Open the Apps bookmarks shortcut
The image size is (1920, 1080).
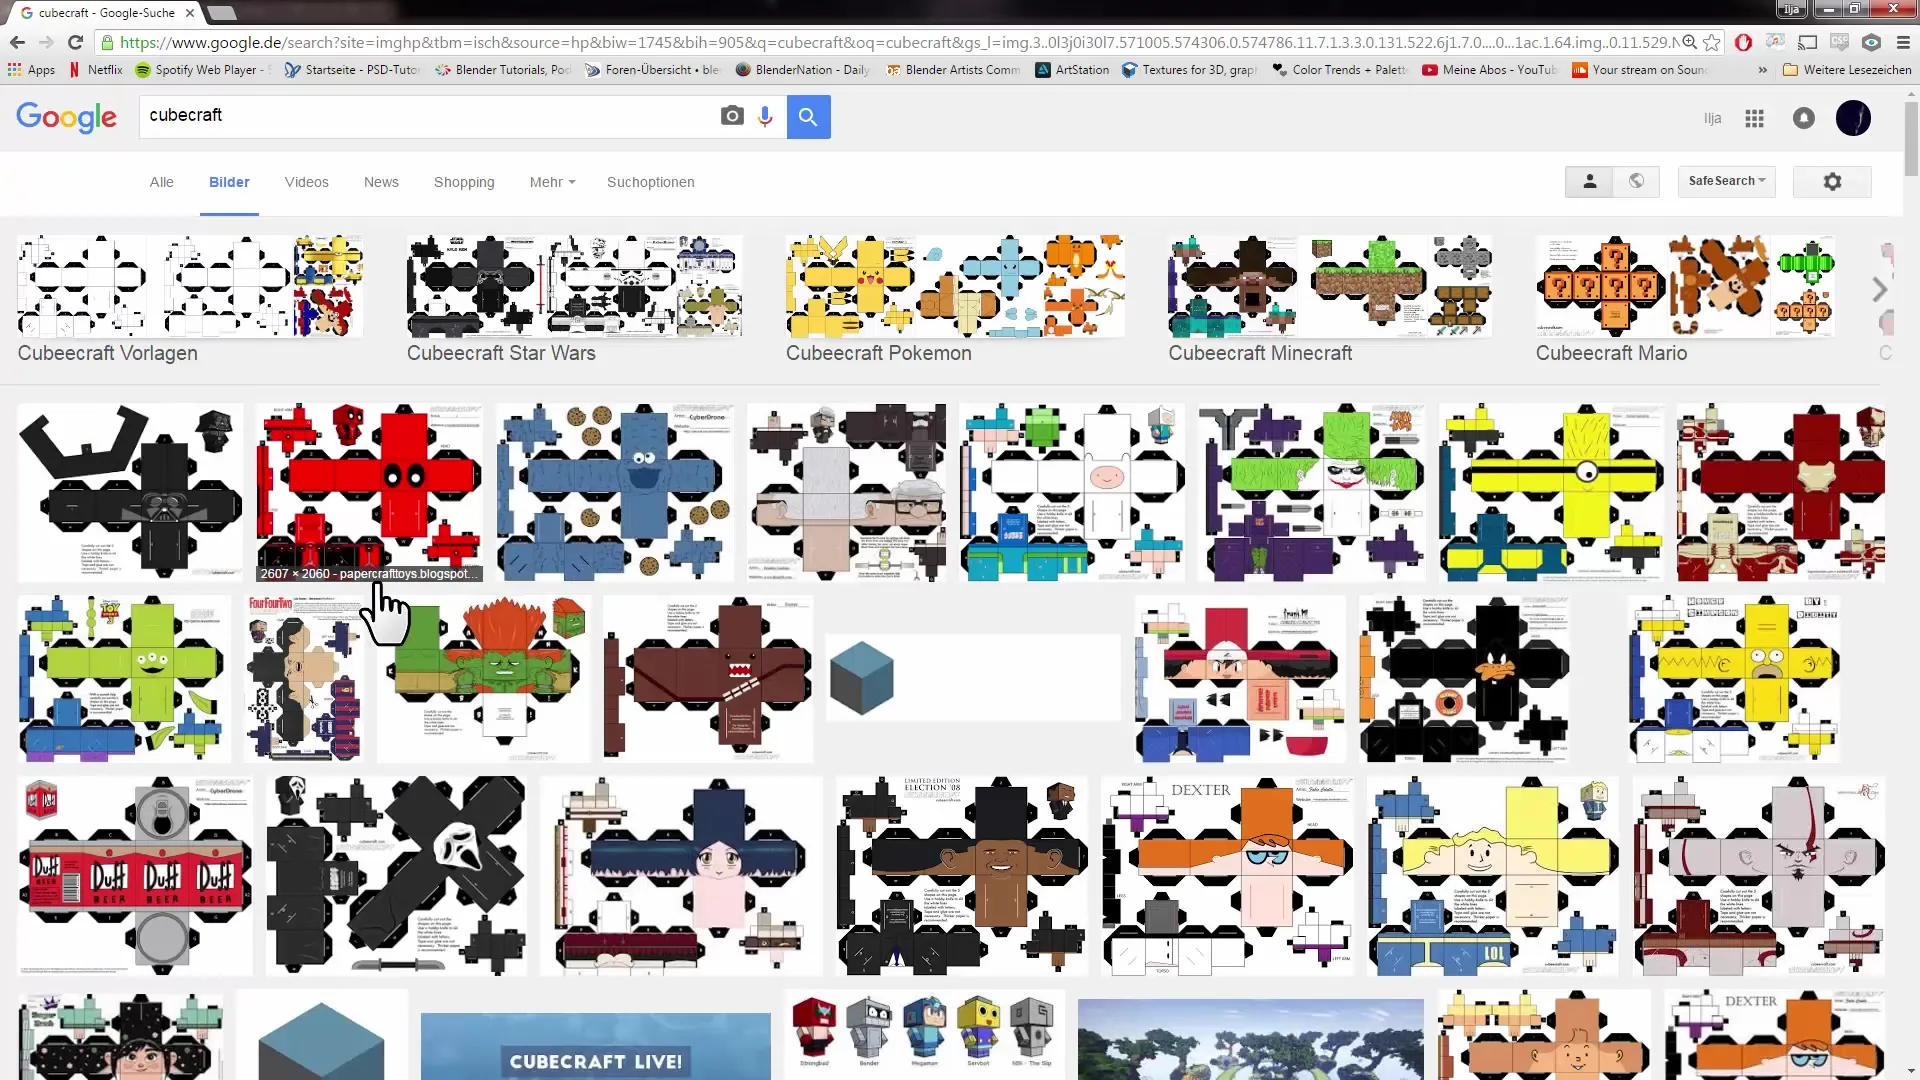coord(32,70)
